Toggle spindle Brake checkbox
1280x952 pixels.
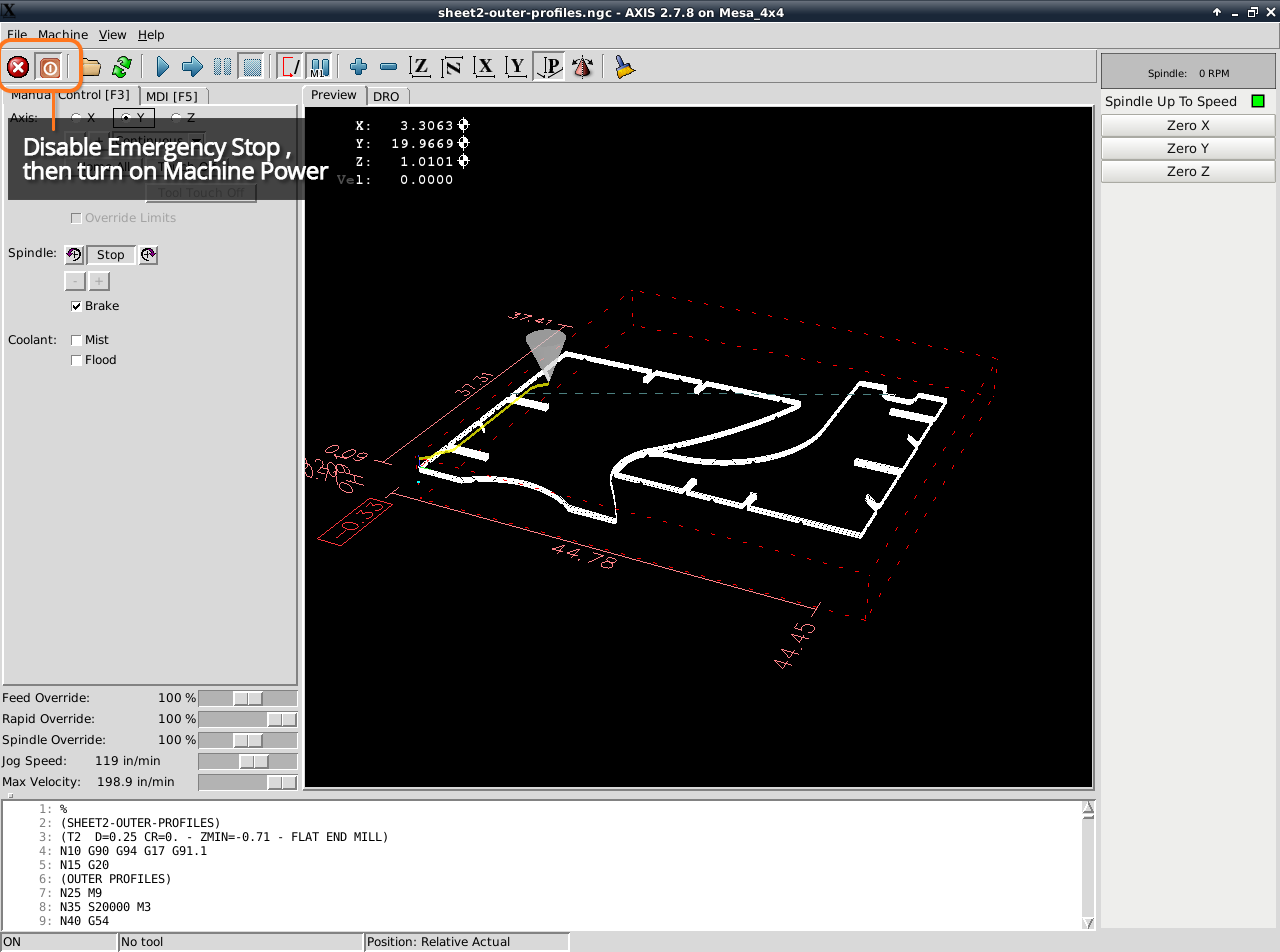click(95, 306)
